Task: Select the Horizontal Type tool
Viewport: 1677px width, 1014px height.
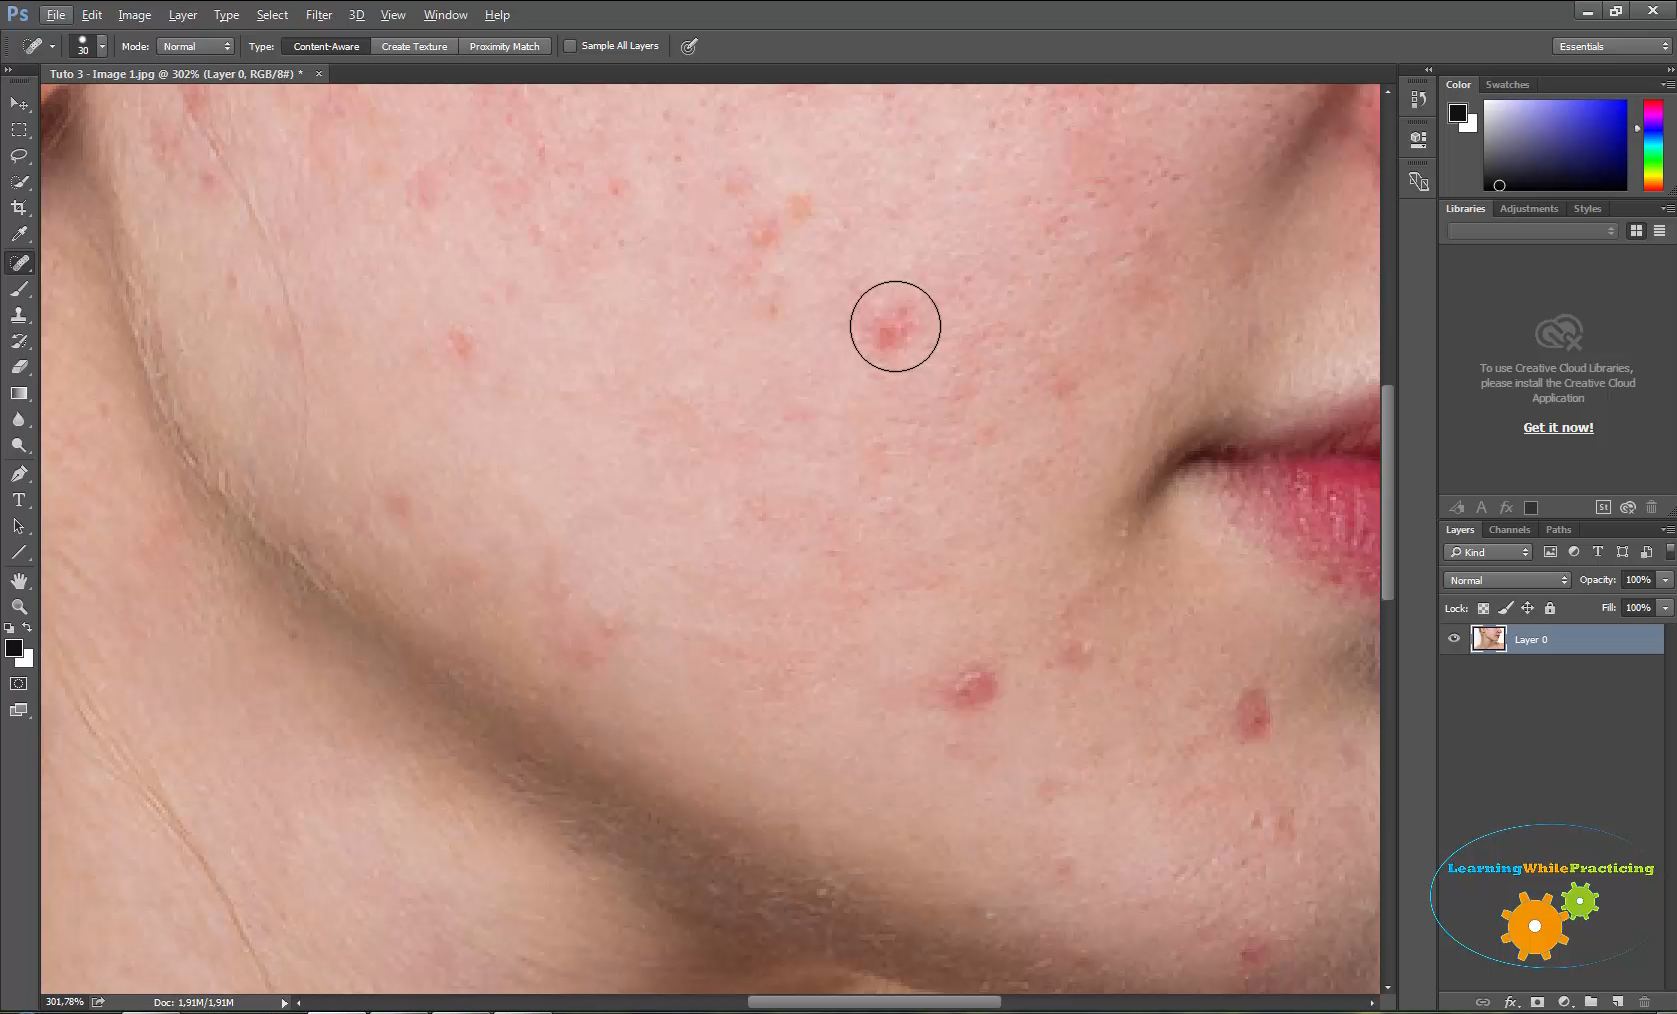Action: (19, 500)
